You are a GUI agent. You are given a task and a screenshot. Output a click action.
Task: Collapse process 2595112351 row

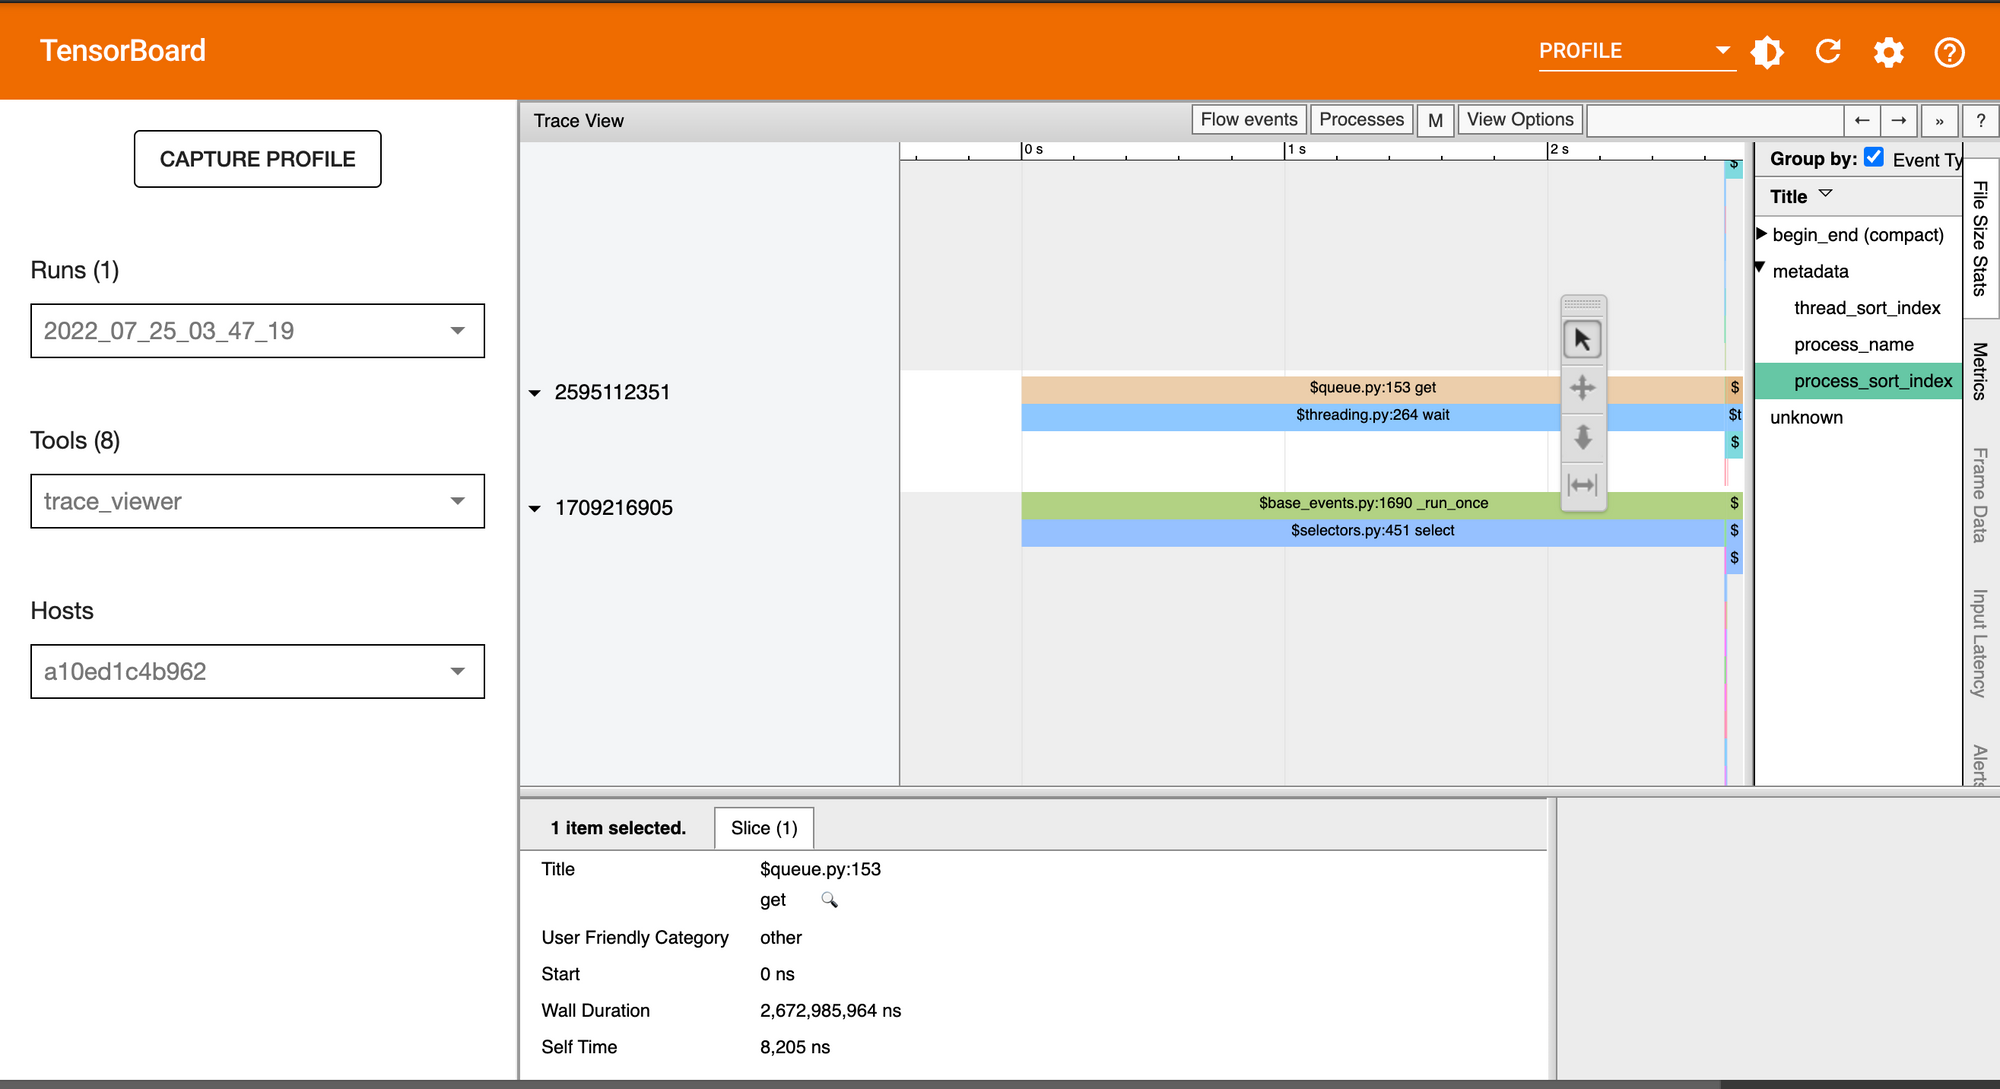pyautogui.click(x=535, y=393)
